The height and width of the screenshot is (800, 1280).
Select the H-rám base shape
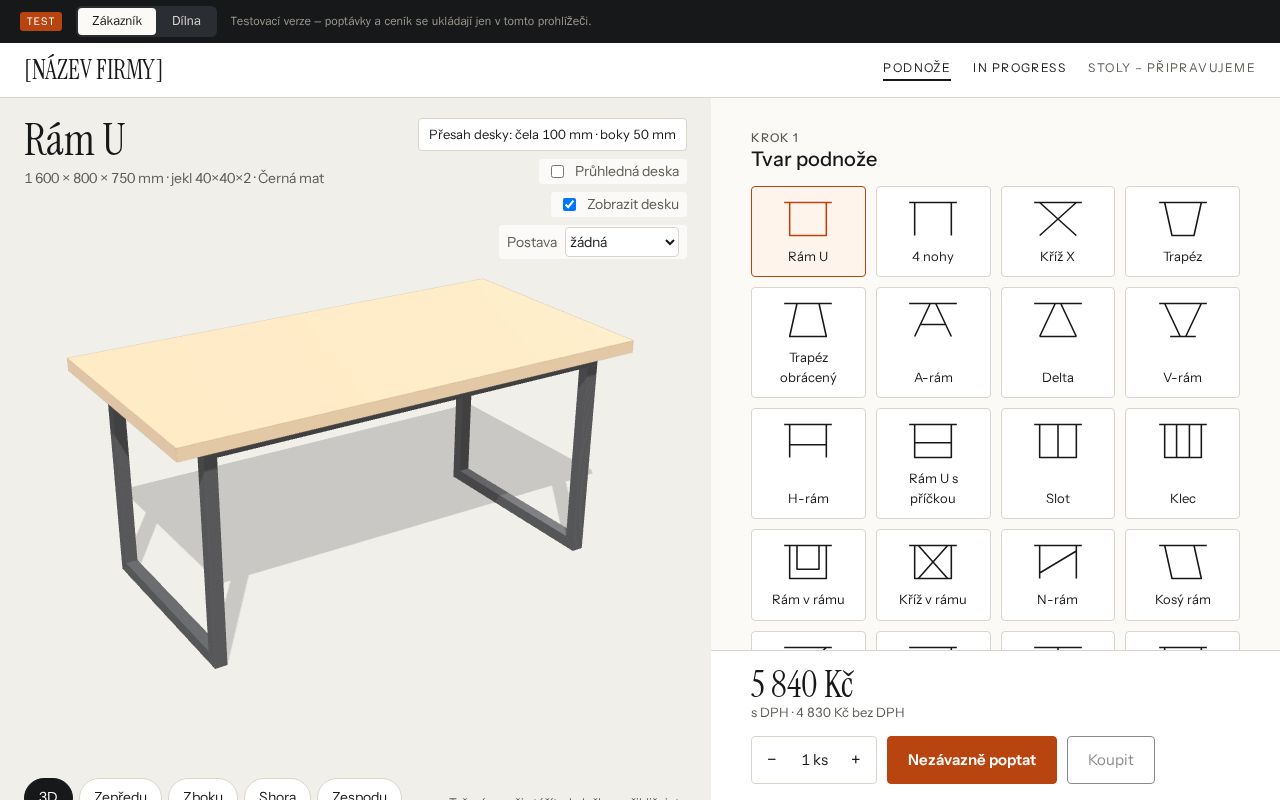(x=808, y=463)
